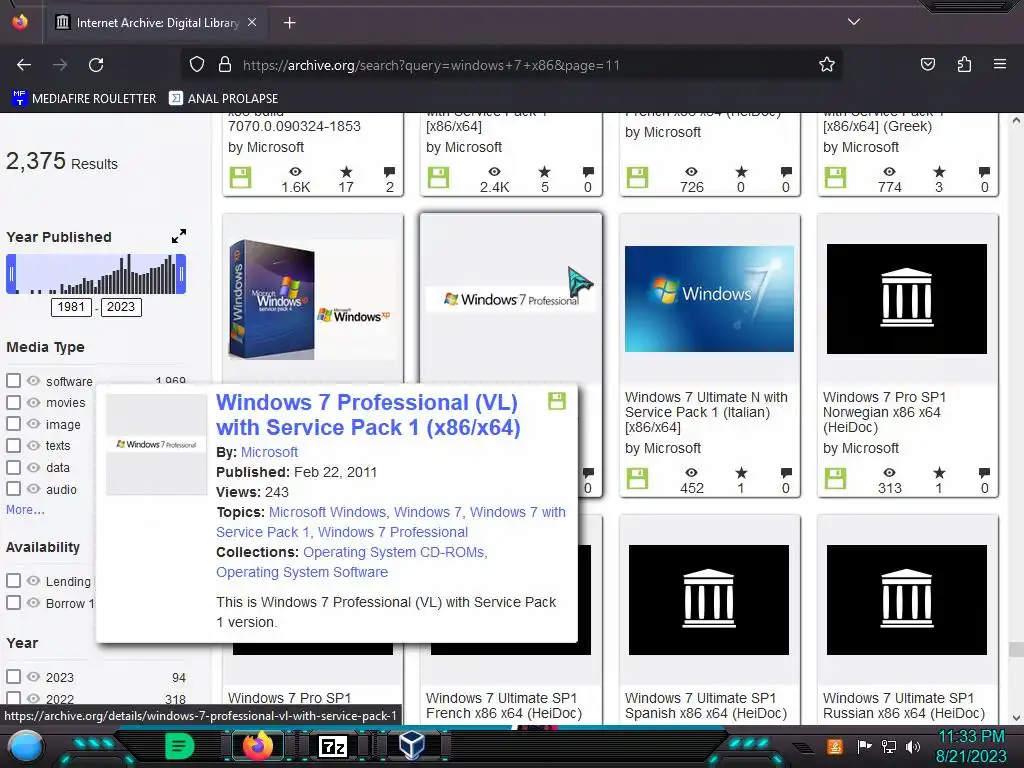The height and width of the screenshot is (768, 1024).
Task: Open network tray icon
Action: click(888, 746)
